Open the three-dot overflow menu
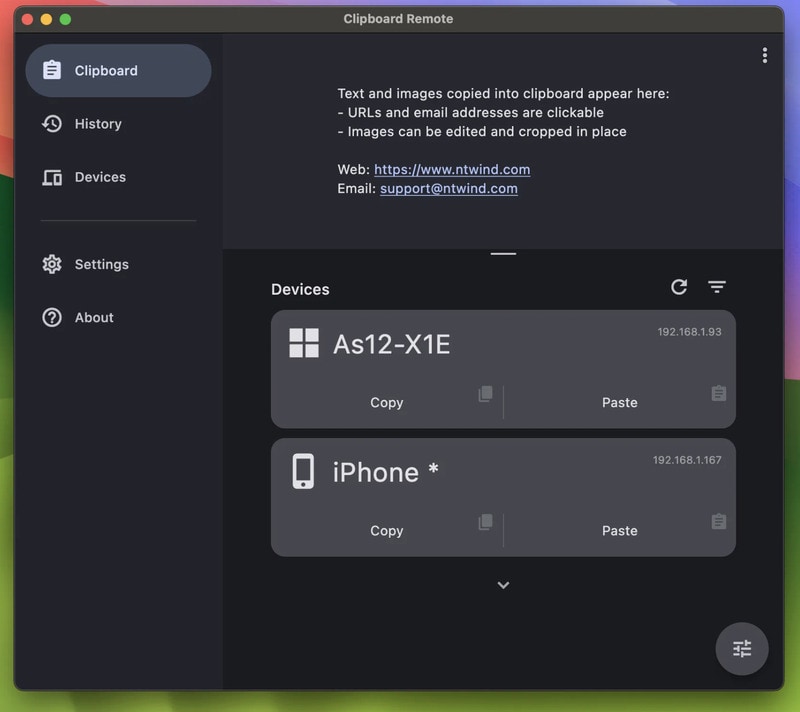The width and height of the screenshot is (800, 712). tap(764, 56)
